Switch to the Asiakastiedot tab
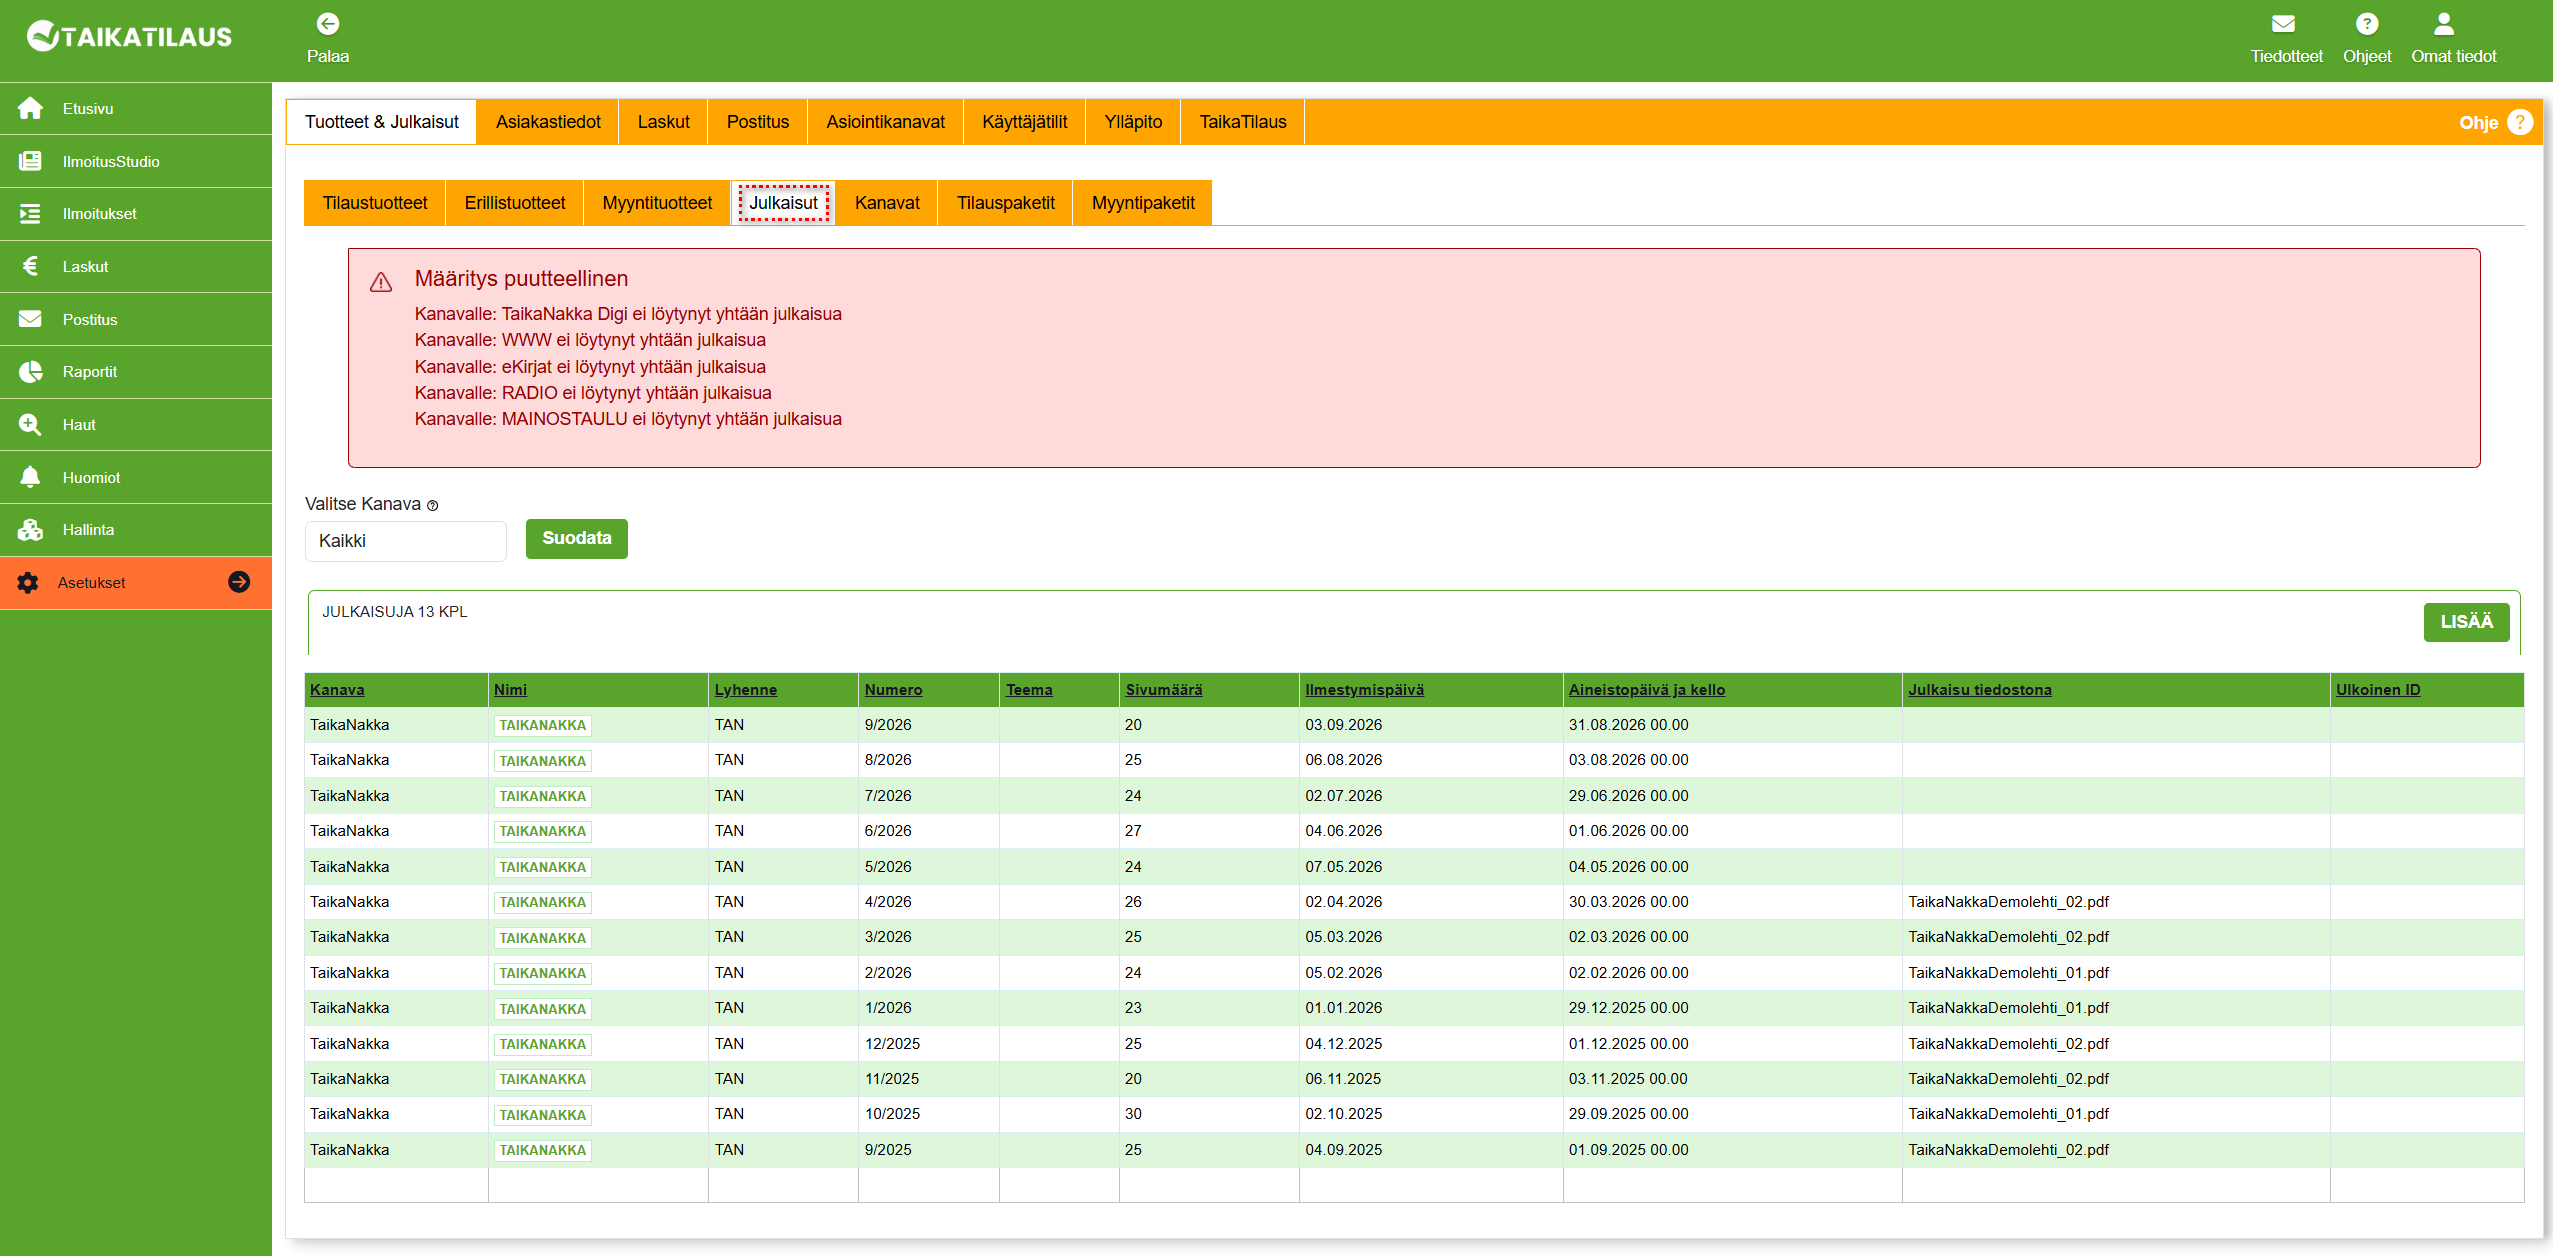This screenshot has height=1256, width=2553. click(x=548, y=122)
